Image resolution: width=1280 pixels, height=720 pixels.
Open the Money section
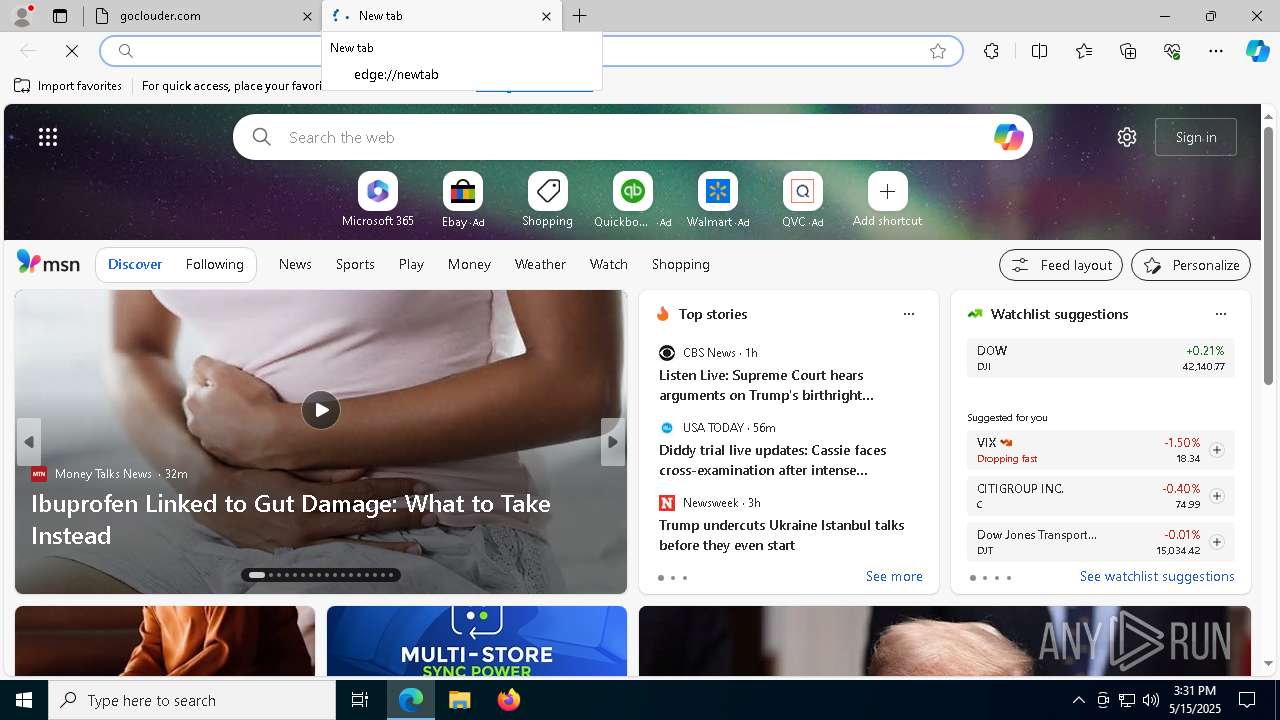(x=469, y=264)
